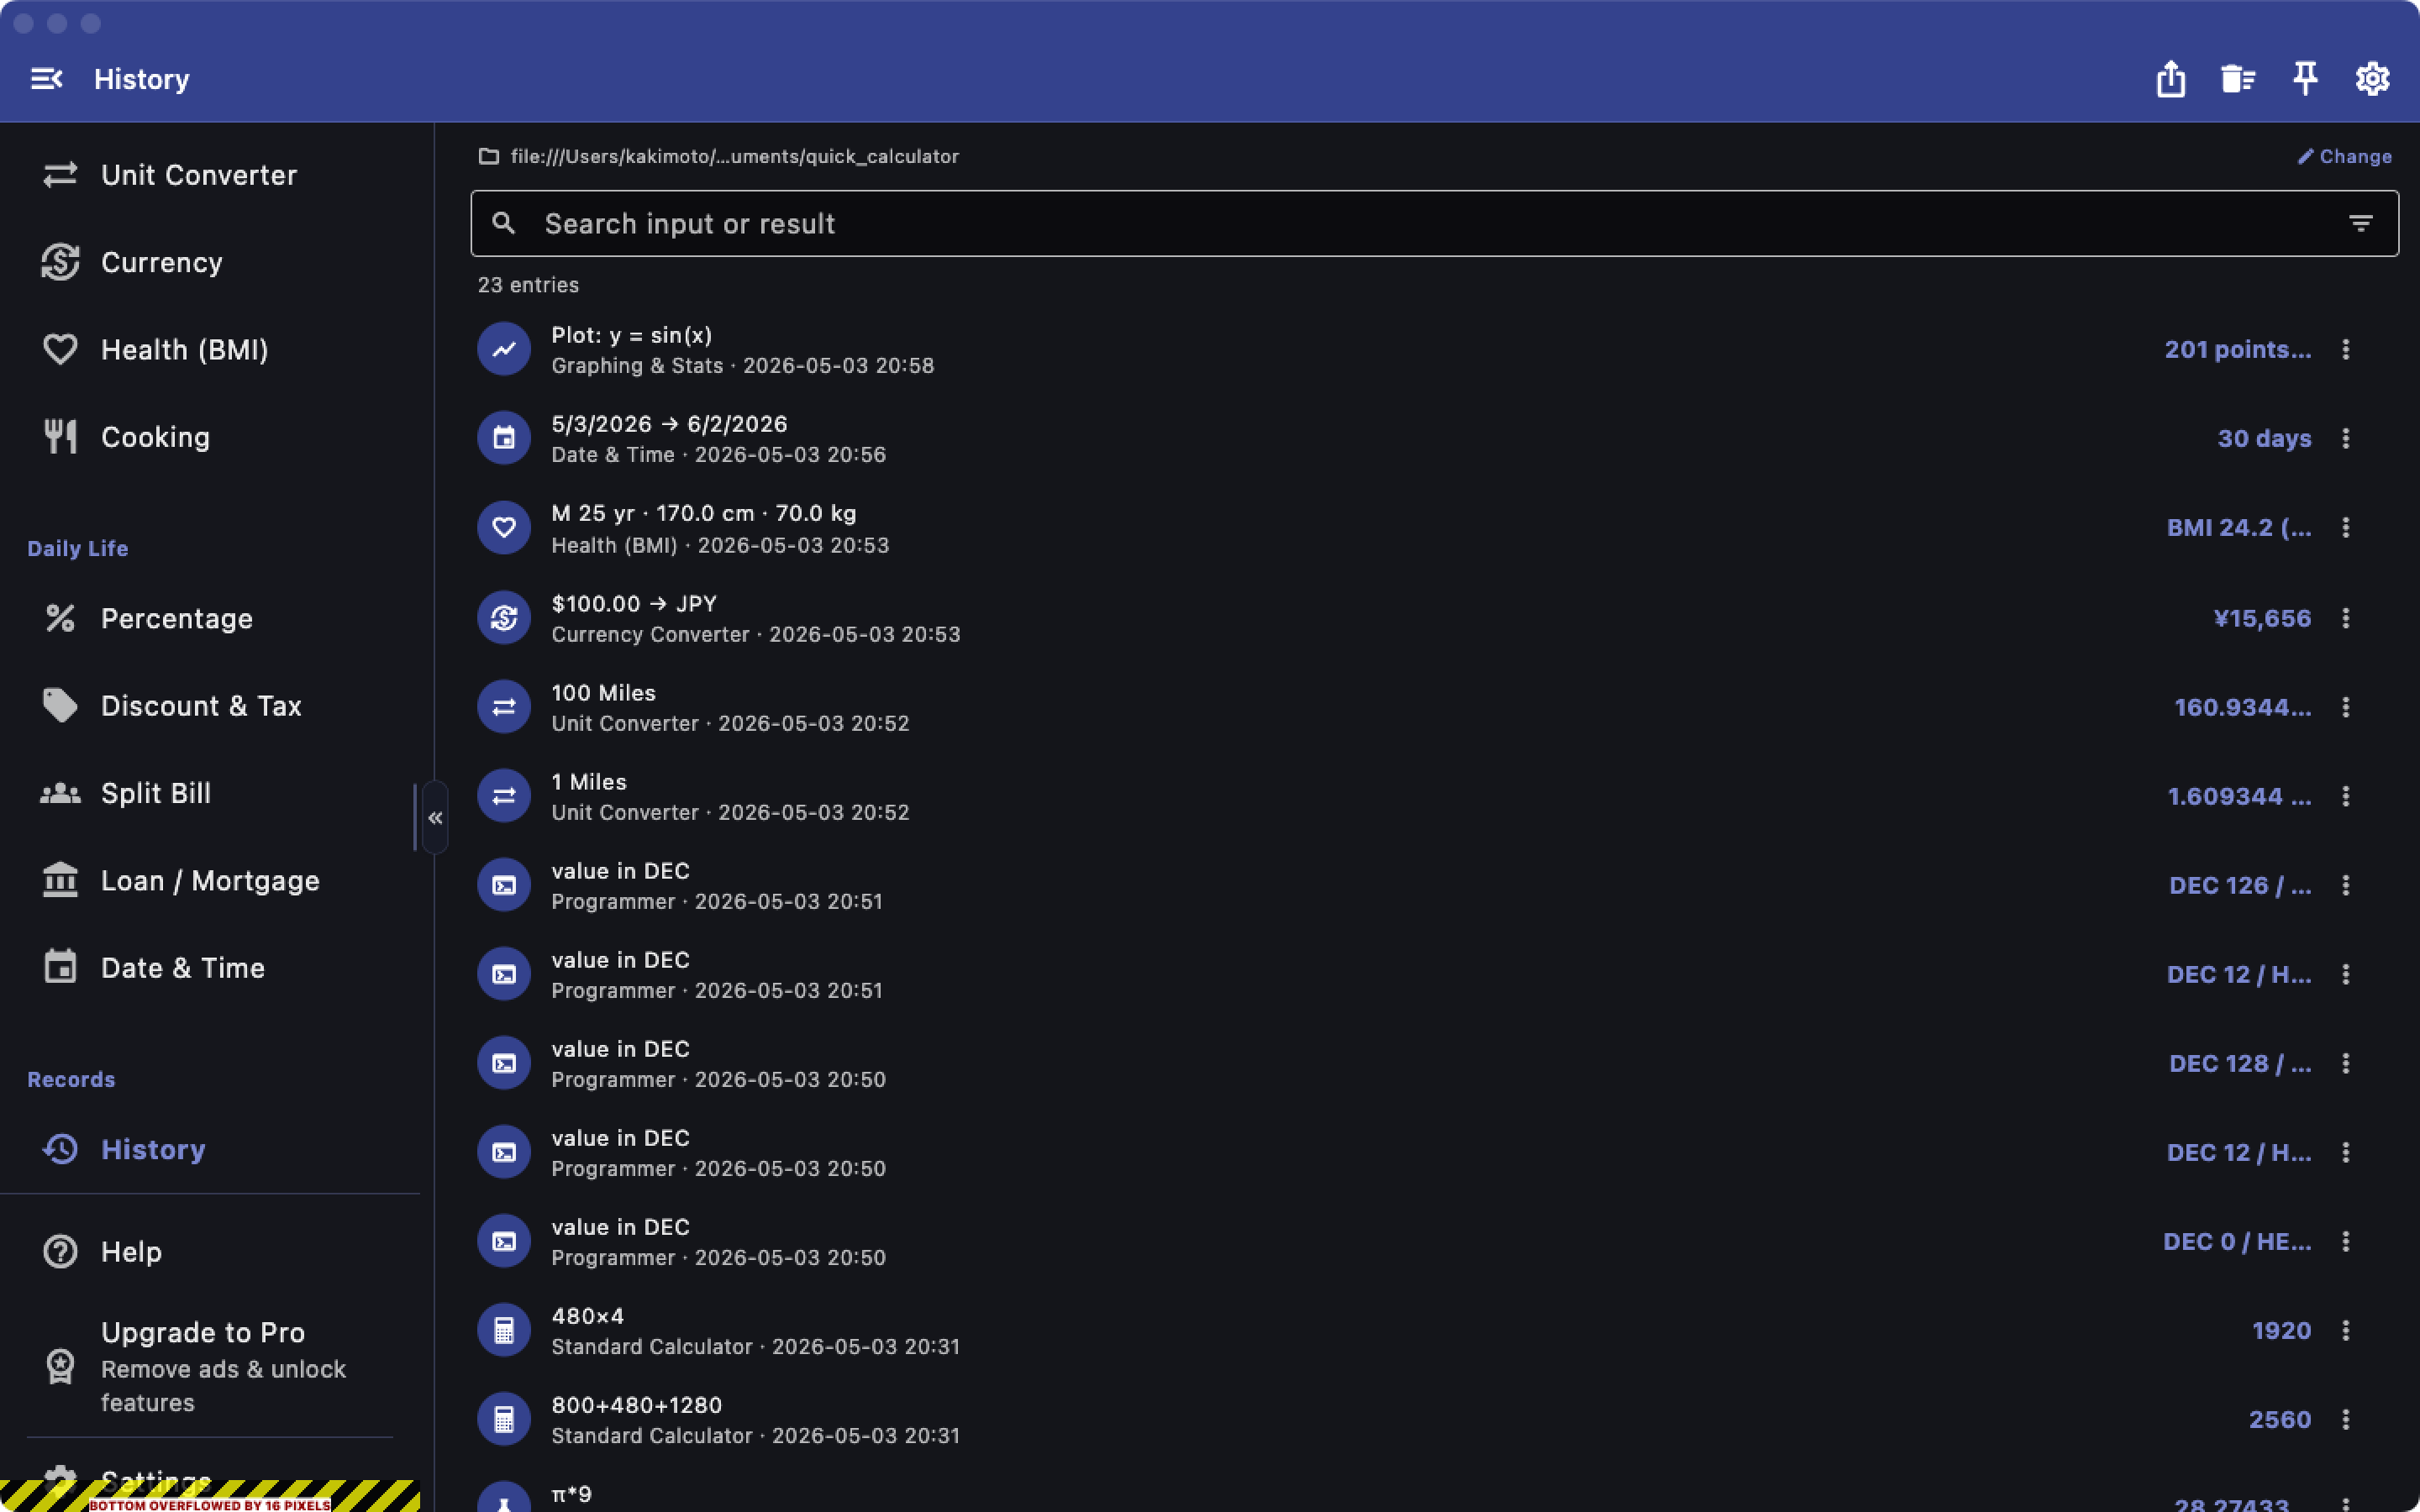Click the heart icon of the M 25 yr entry
Image resolution: width=2420 pixels, height=1512 pixels.
coord(504,527)
